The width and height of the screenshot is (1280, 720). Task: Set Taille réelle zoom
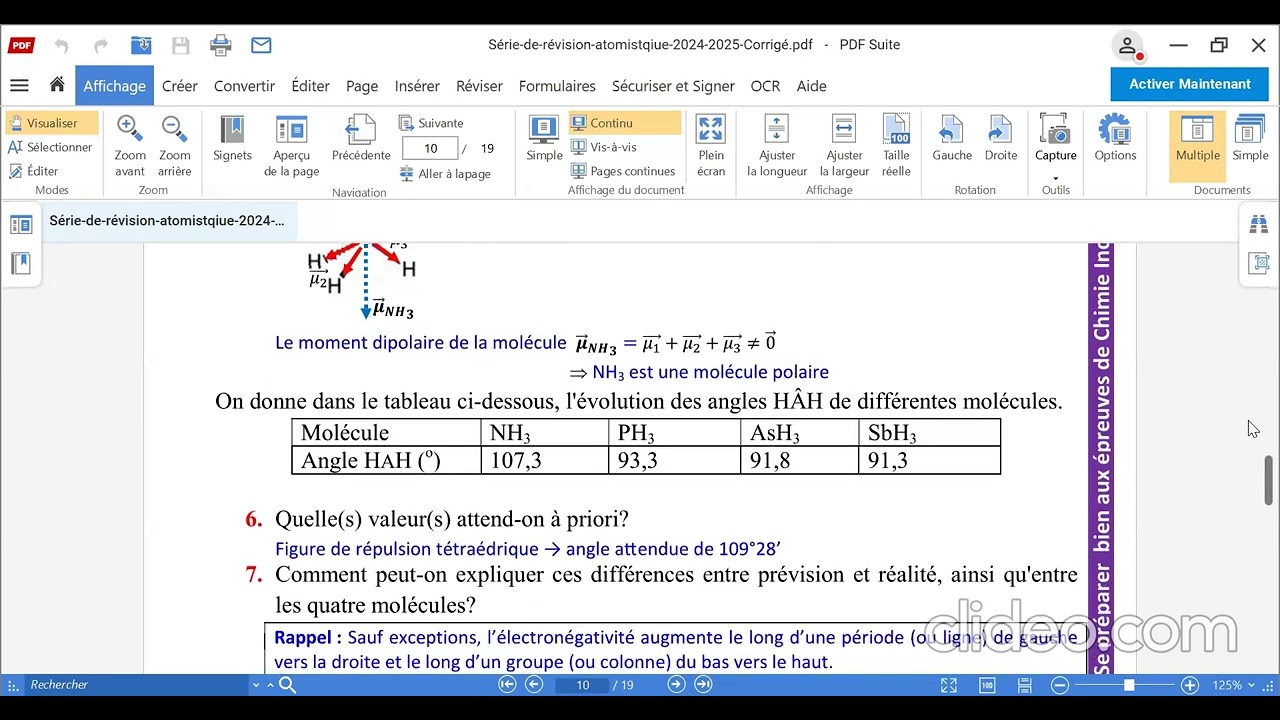[896, 145]
